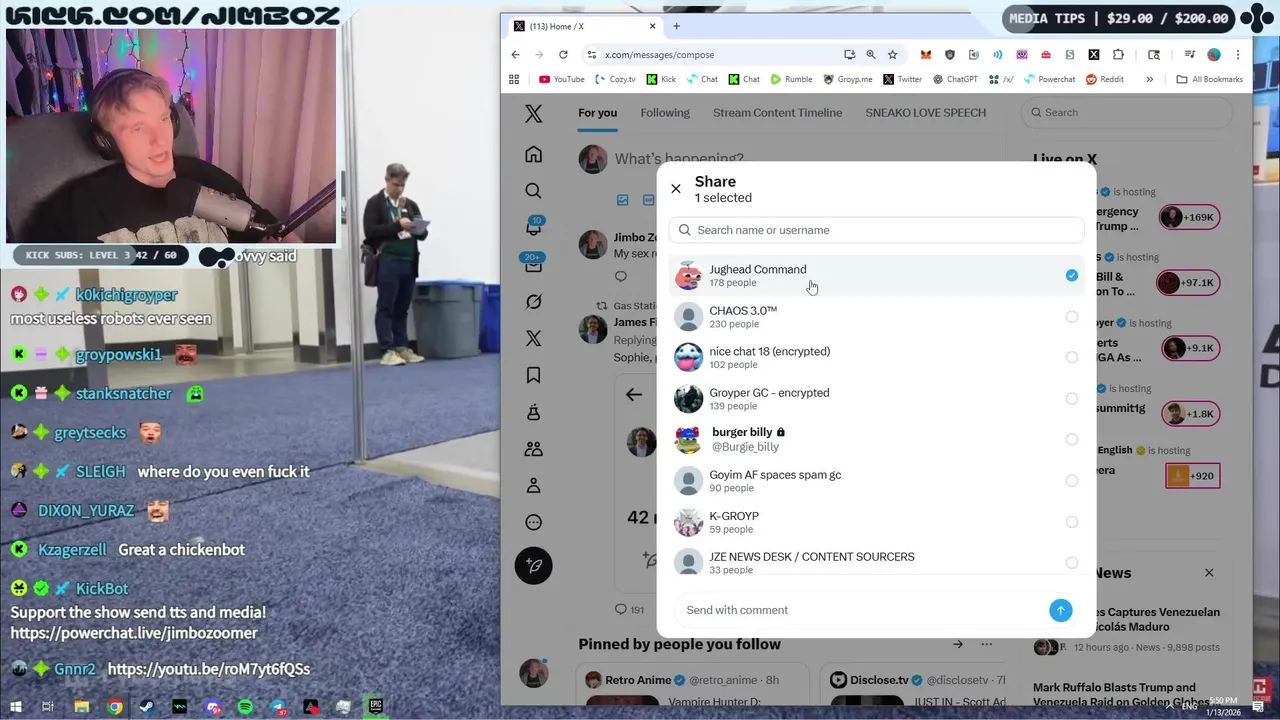Image resolution: width=1280 pixels, height=720 pixels.
Task: Open MetaMask fox extension
Action: point(926,55)
